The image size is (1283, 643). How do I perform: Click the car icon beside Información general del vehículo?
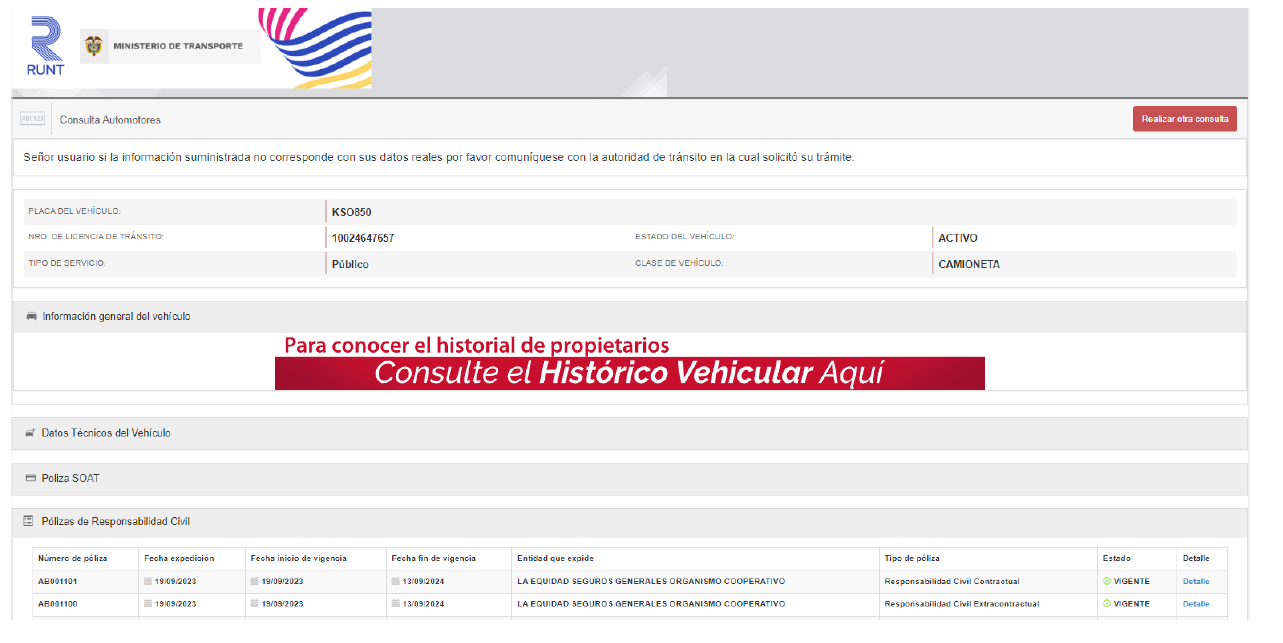31,316
